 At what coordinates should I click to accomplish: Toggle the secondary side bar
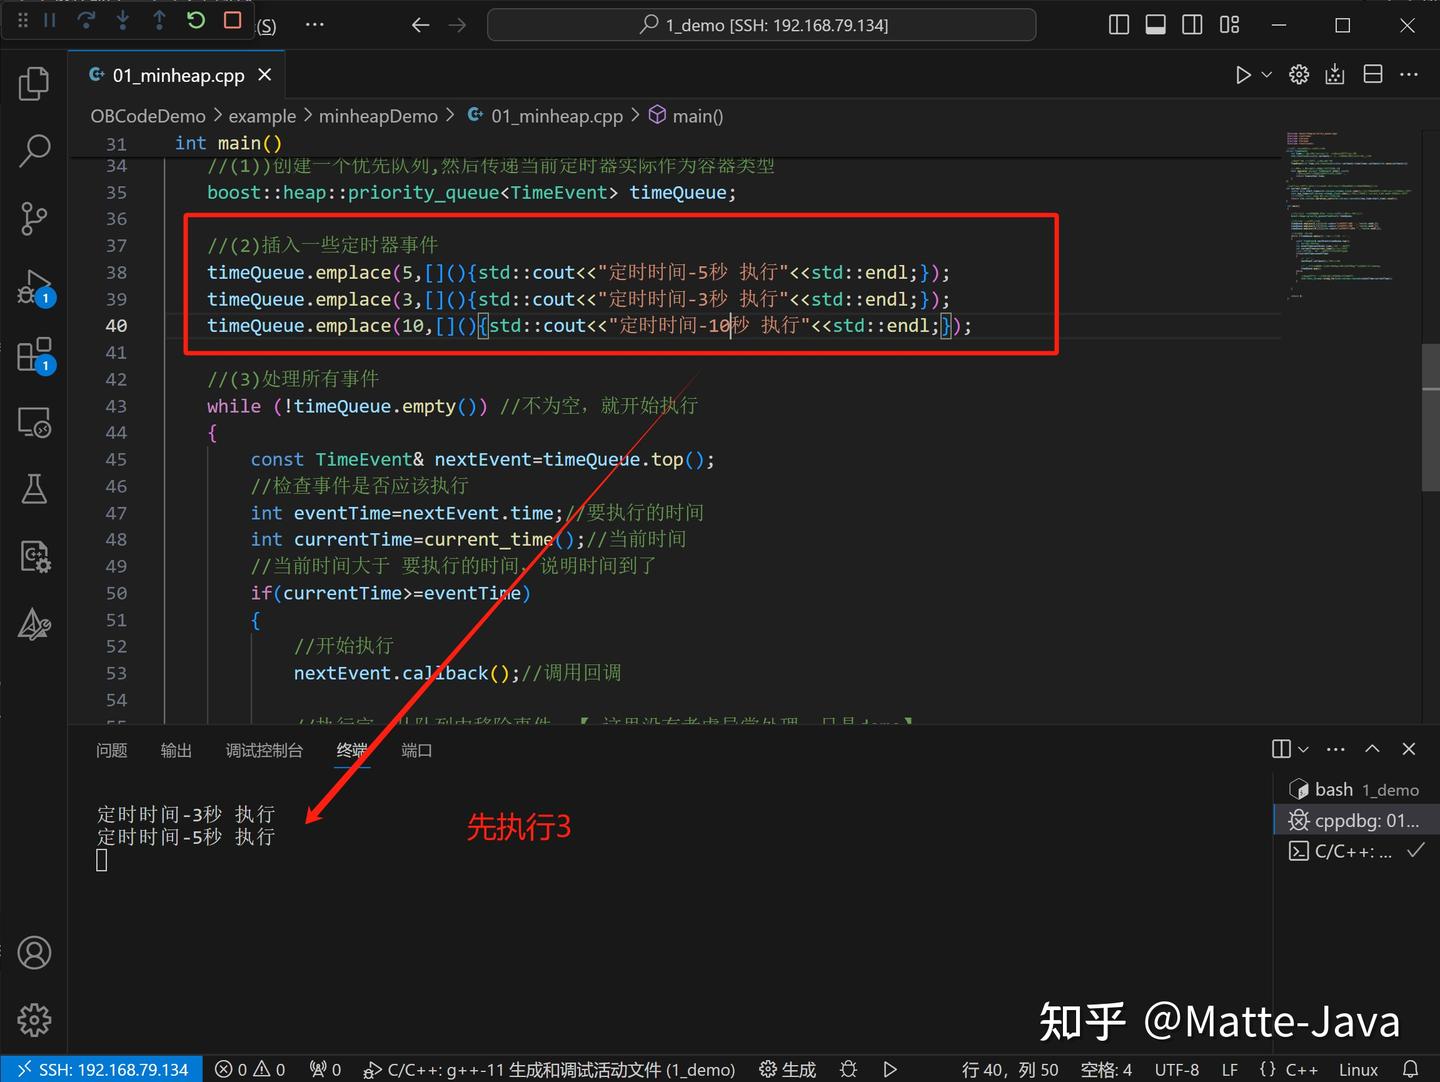(1192, 25)
